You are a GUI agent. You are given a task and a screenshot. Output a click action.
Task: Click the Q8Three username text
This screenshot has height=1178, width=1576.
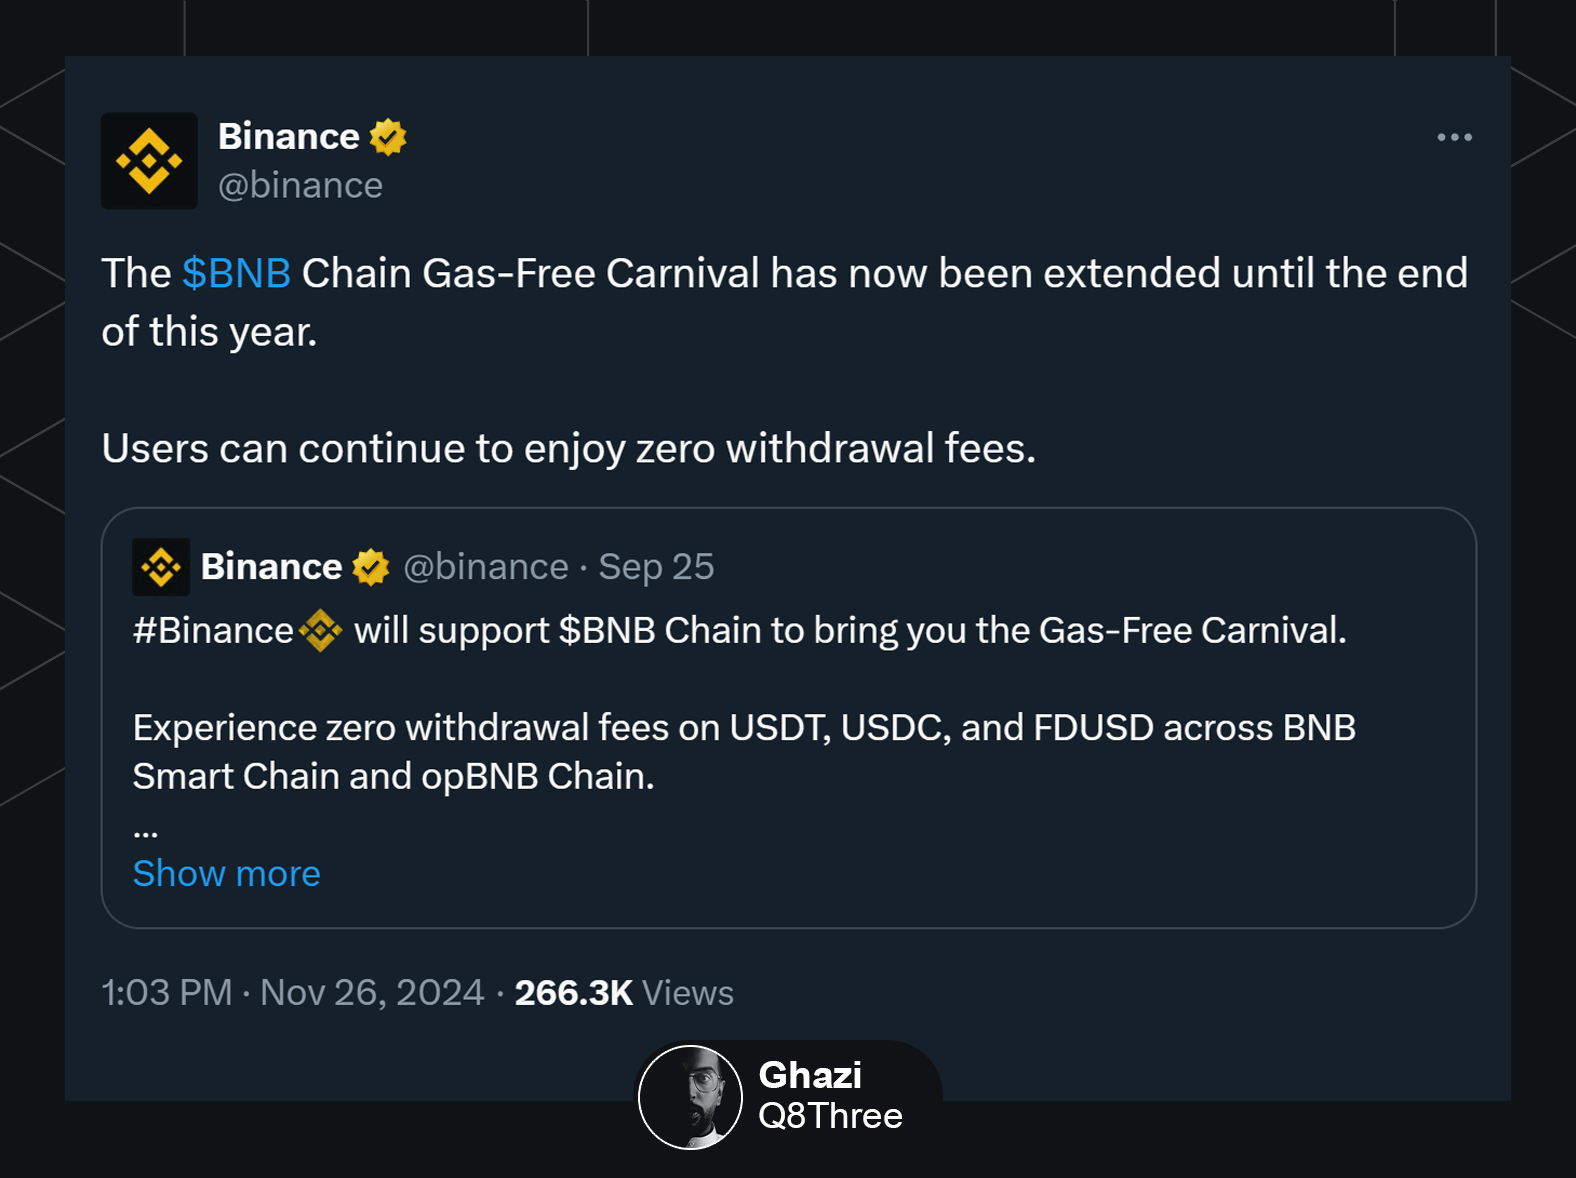(830, 1116)
